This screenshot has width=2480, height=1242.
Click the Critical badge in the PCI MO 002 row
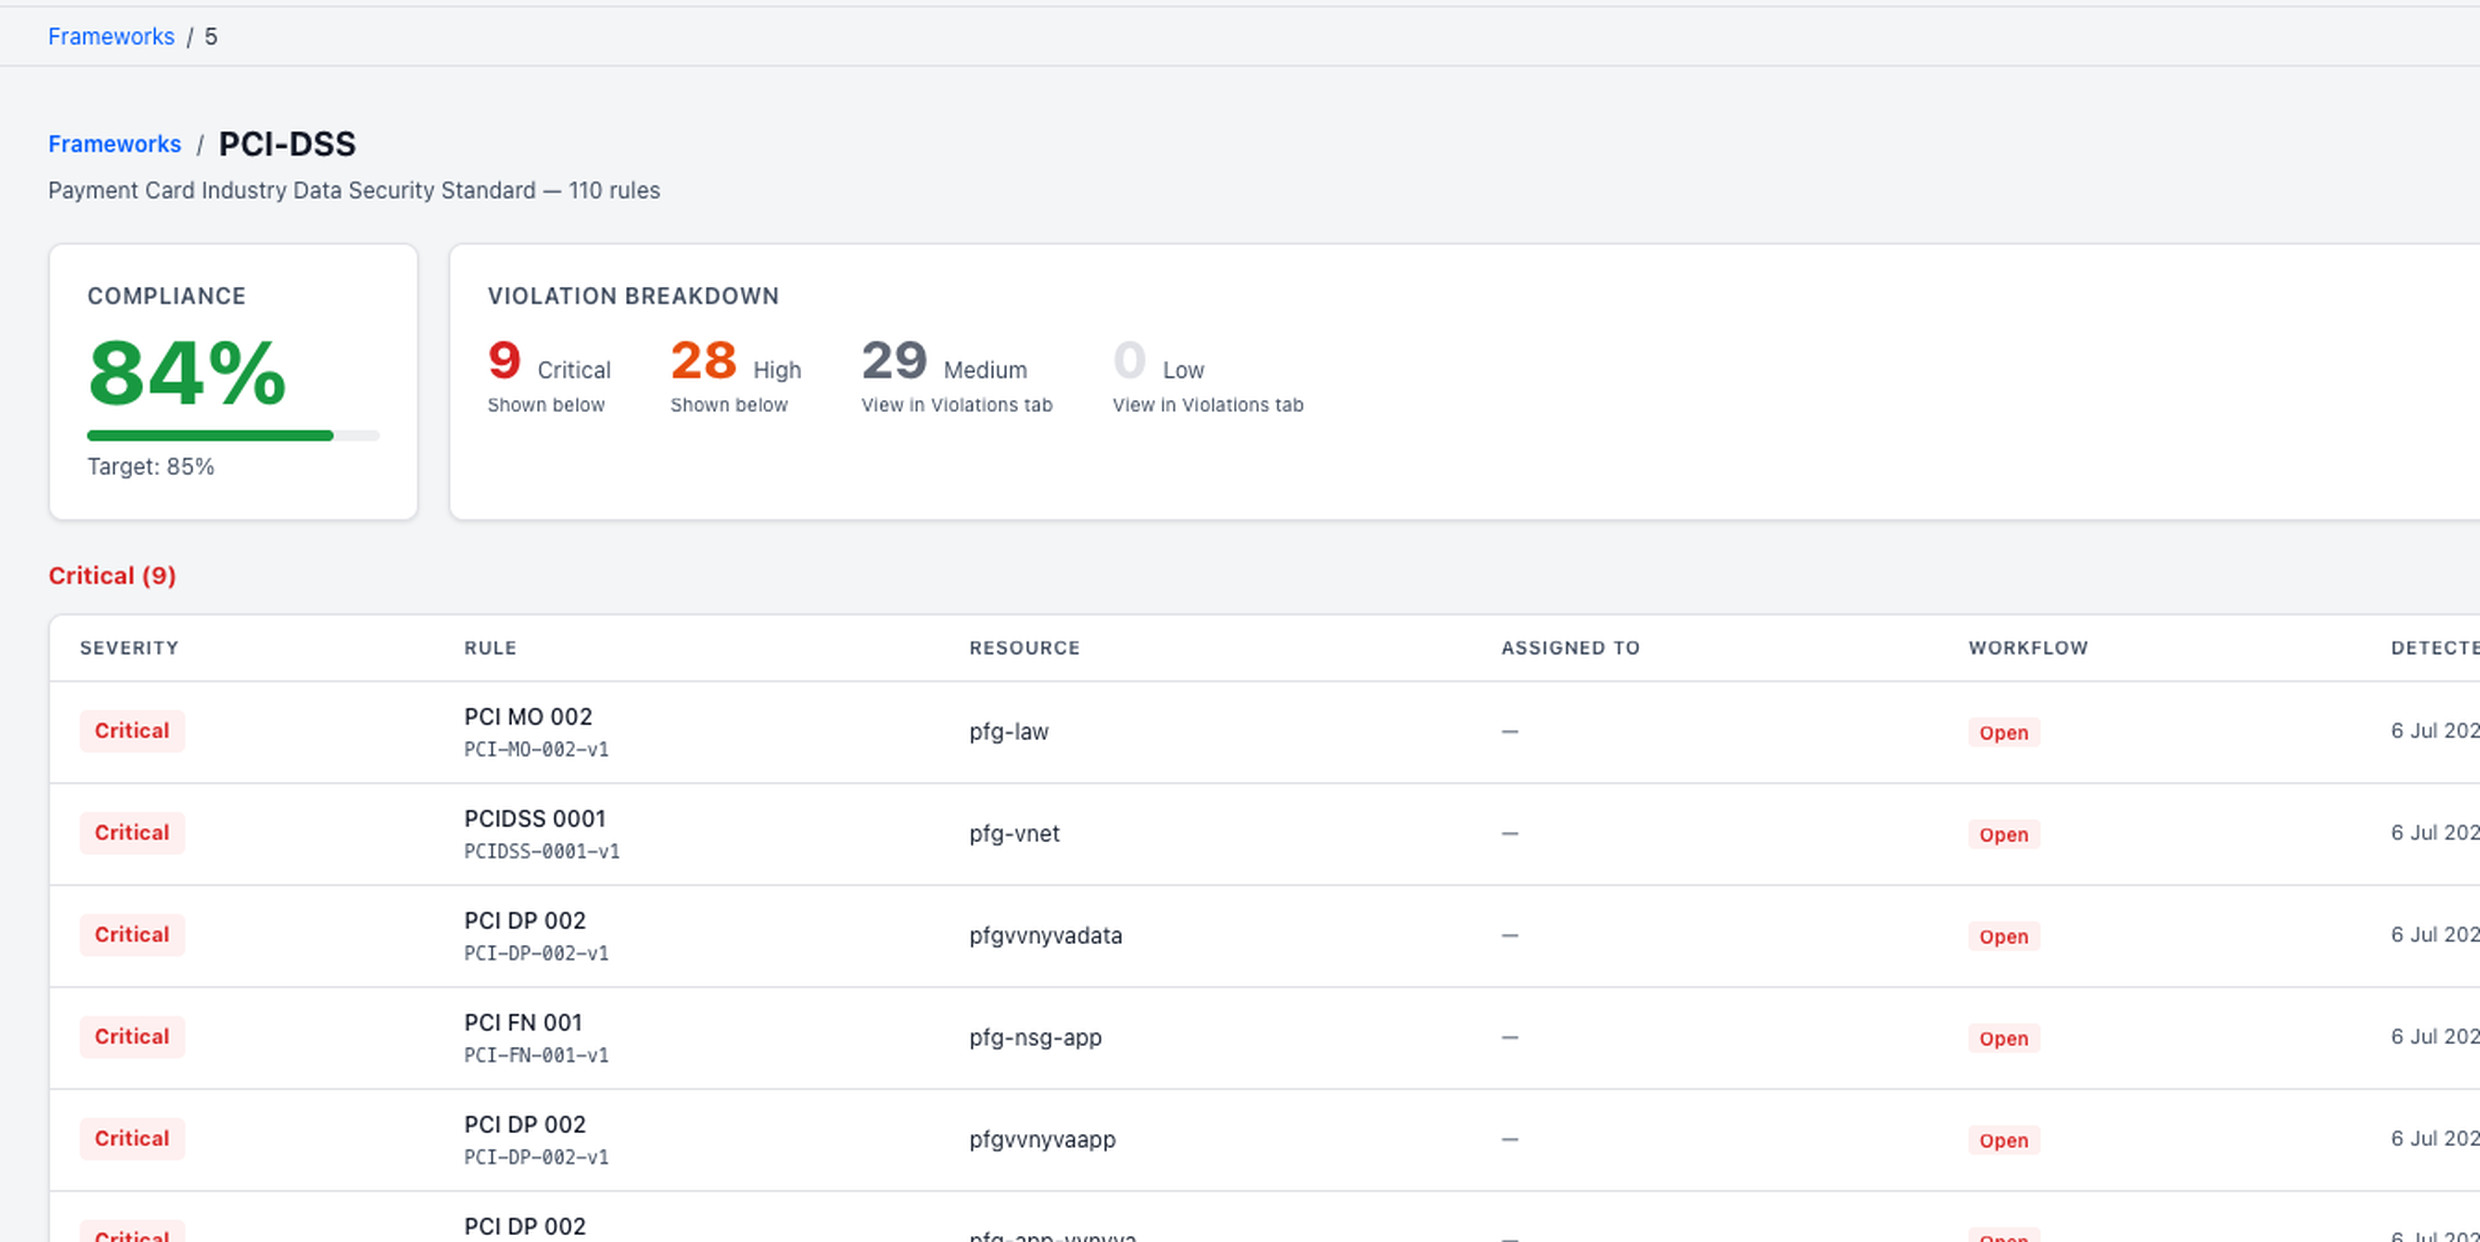click(132, 731)
